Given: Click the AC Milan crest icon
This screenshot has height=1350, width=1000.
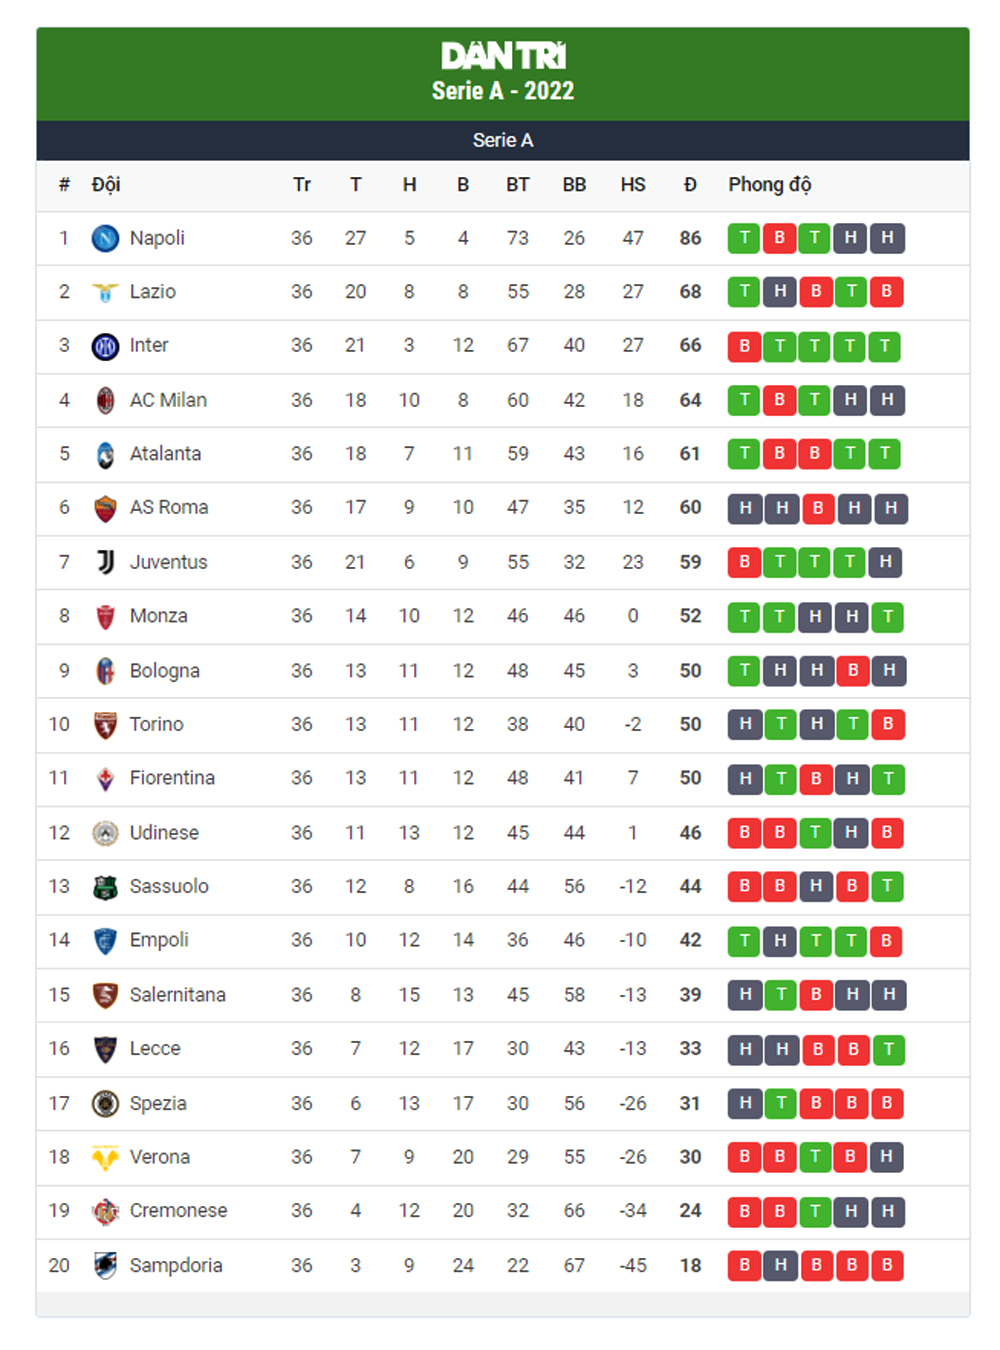Looking at the screenshot, I should point(105,400).
